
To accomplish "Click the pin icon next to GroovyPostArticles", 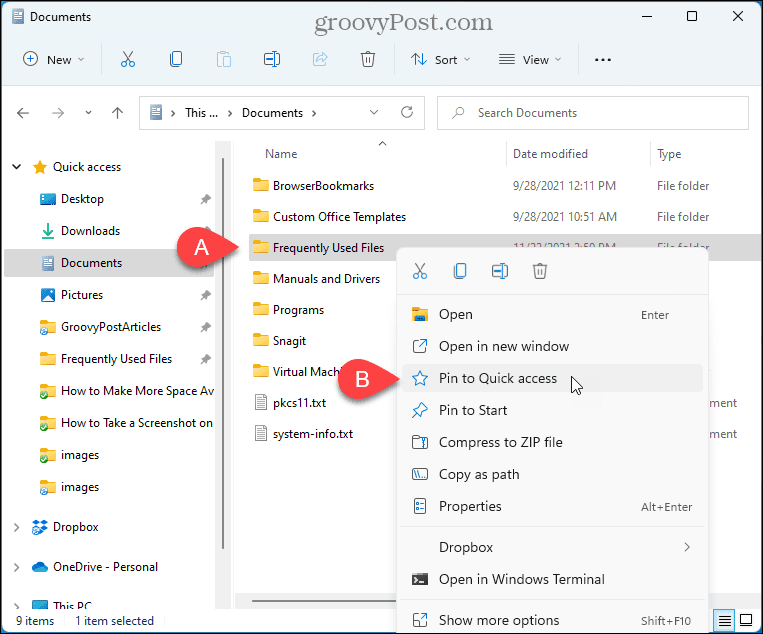I will click(x=205, y=327).
